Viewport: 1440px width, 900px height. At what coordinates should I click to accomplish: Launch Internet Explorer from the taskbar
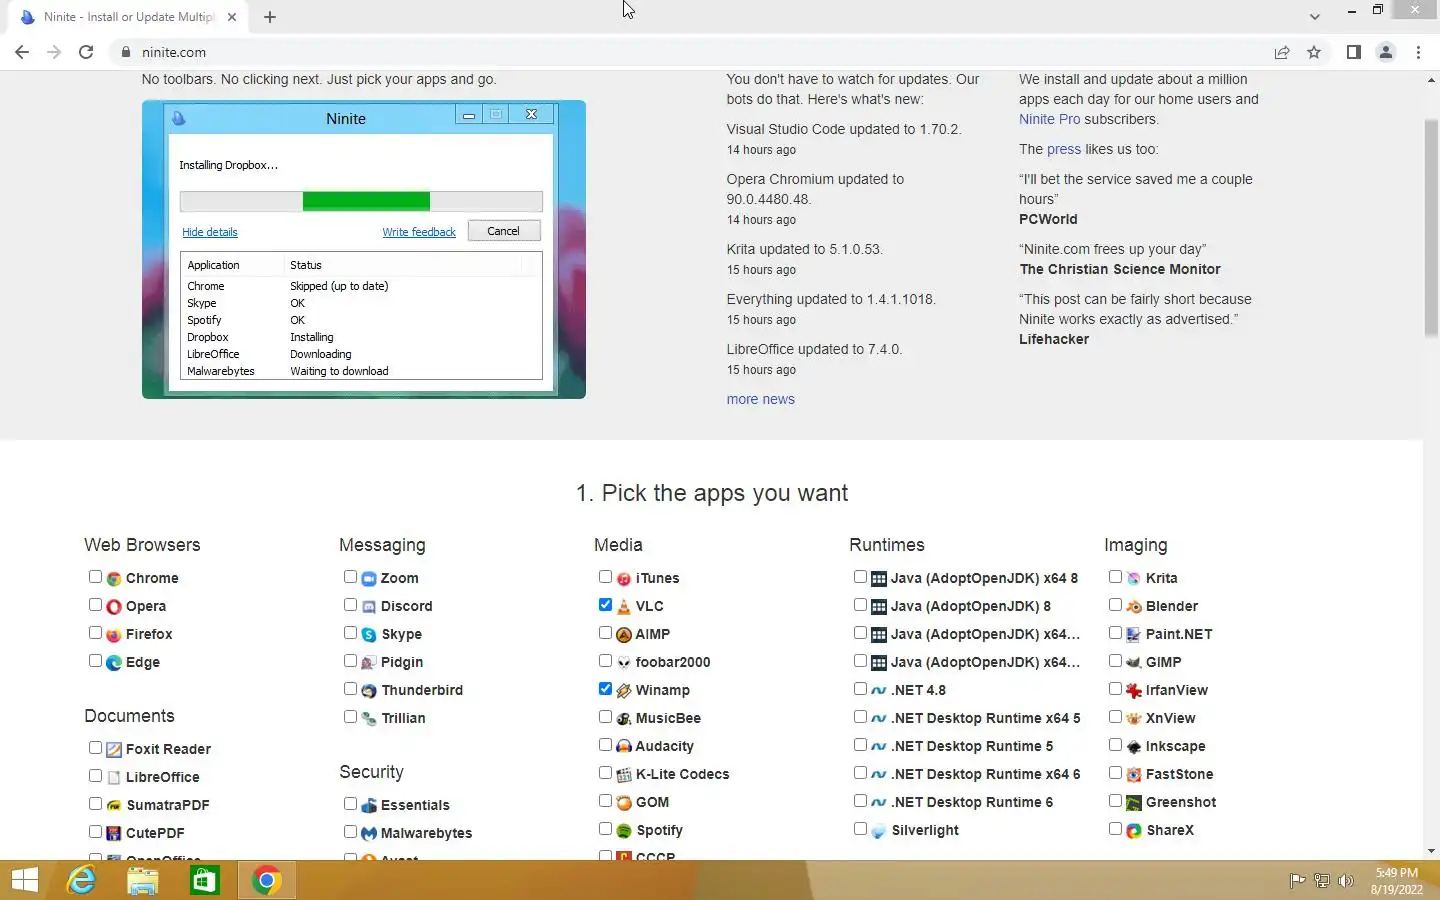[x=80, y=880]
